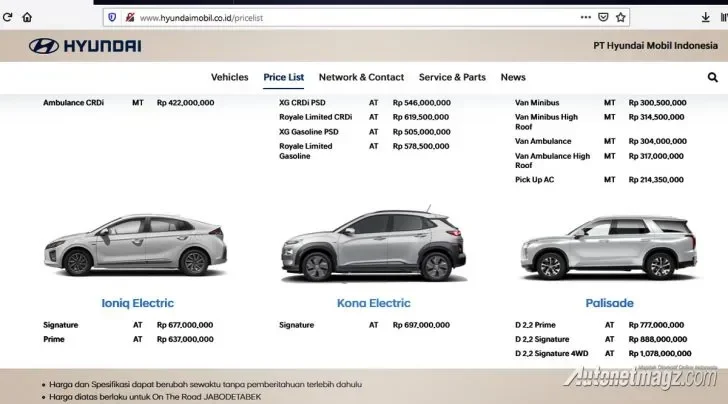Click Palisade price Rp 1,078,000,000
The width and height of the screenshot is (728, 404).
tap(660, 353)
